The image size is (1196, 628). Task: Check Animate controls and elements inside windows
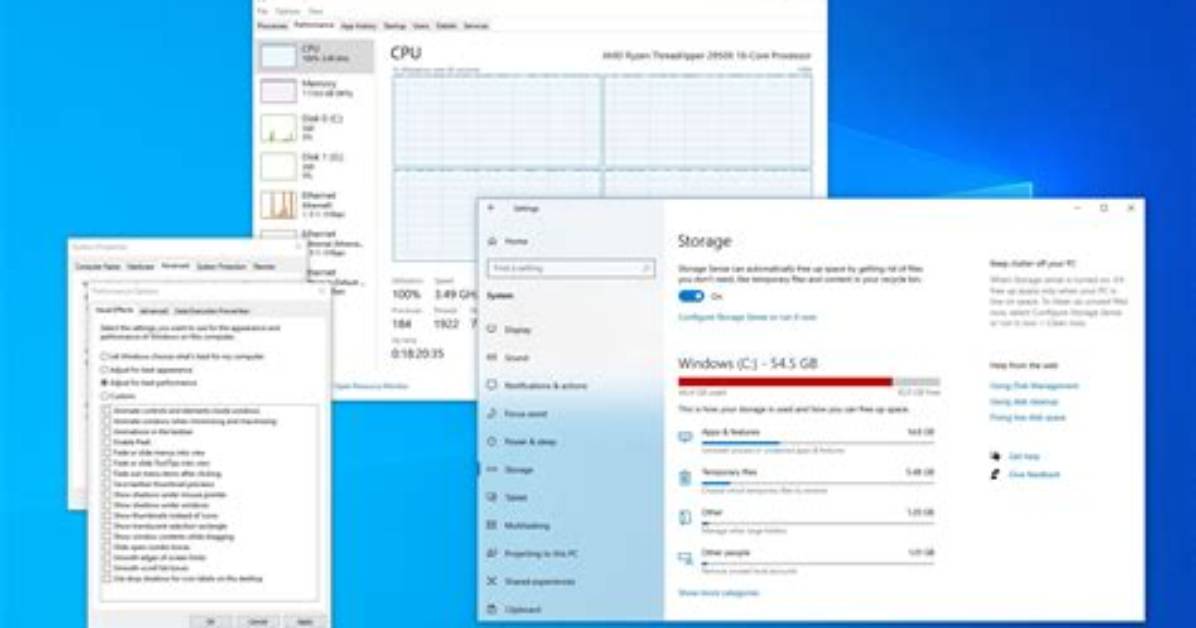(x=107, y=411)
